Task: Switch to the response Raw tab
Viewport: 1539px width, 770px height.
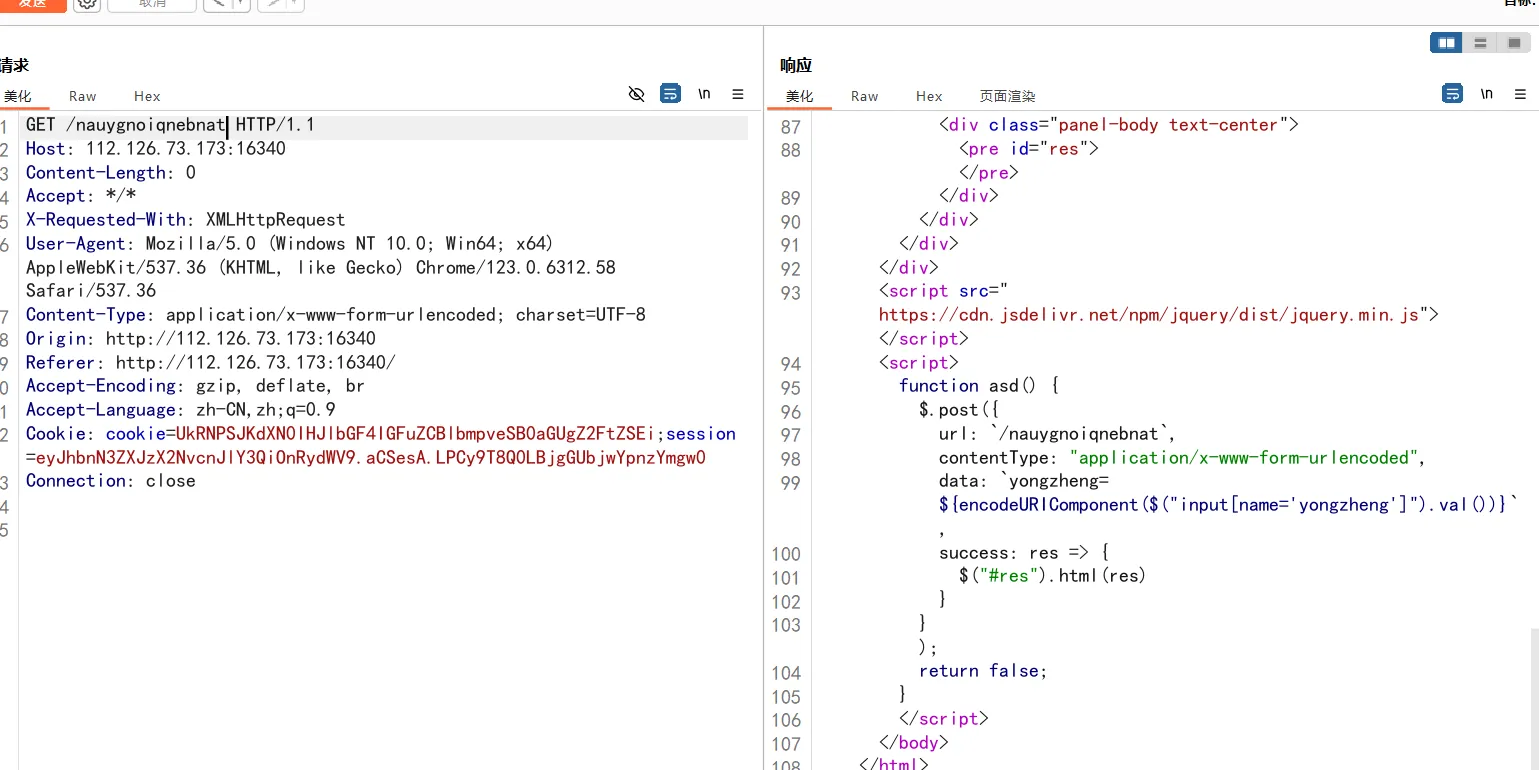Action: 865,96
